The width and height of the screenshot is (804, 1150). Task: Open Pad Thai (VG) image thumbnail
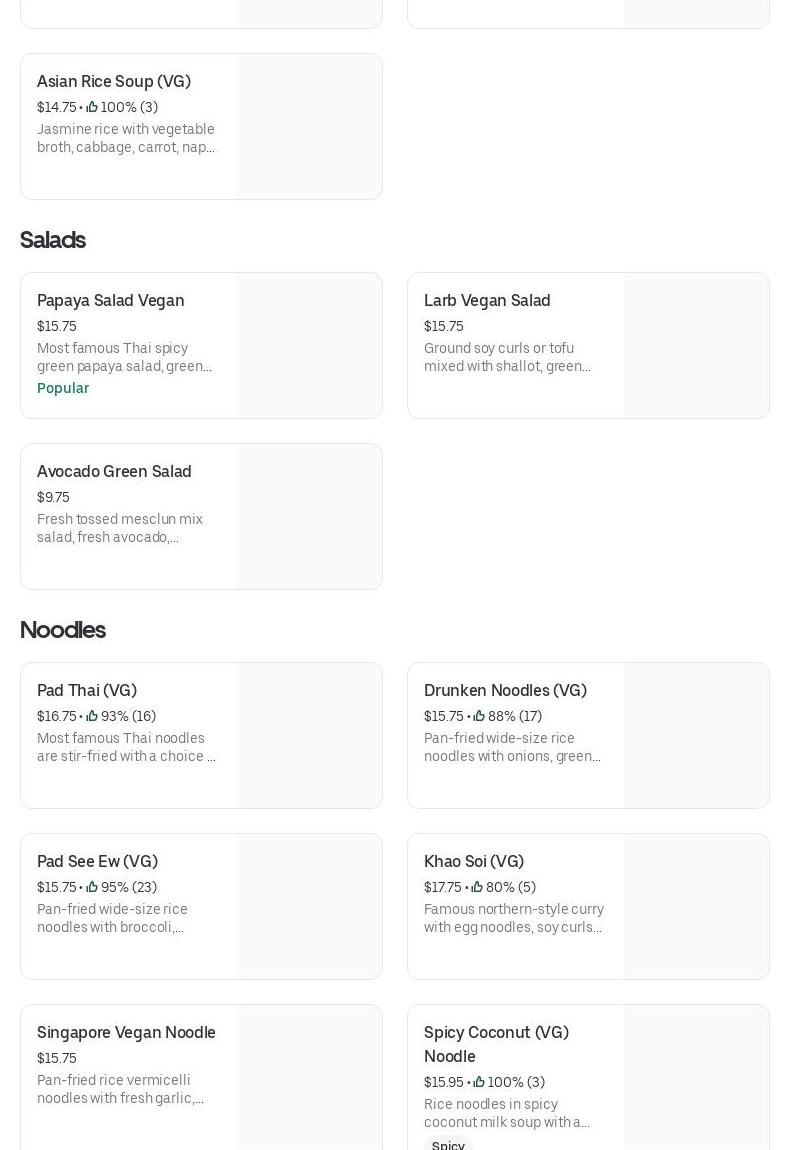(x=309, y=736)
